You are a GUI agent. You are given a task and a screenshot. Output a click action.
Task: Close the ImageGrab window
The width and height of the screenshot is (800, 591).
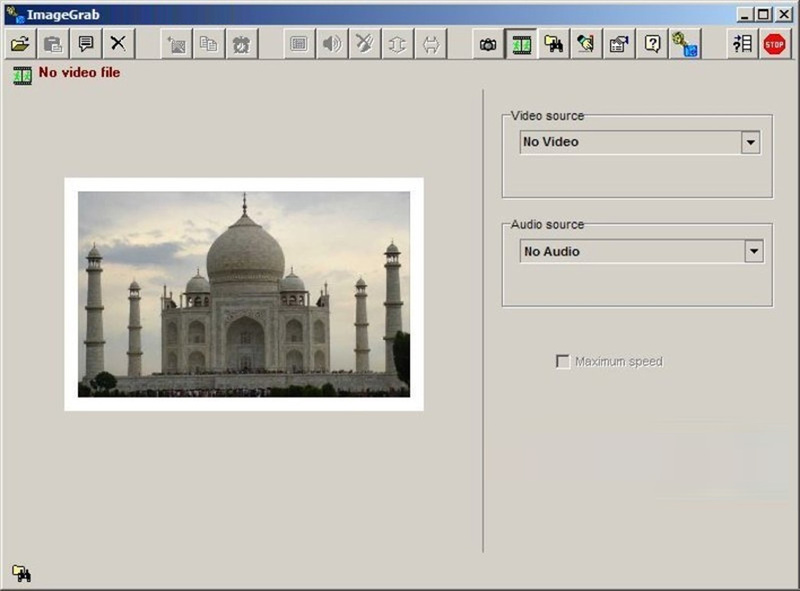784,14
